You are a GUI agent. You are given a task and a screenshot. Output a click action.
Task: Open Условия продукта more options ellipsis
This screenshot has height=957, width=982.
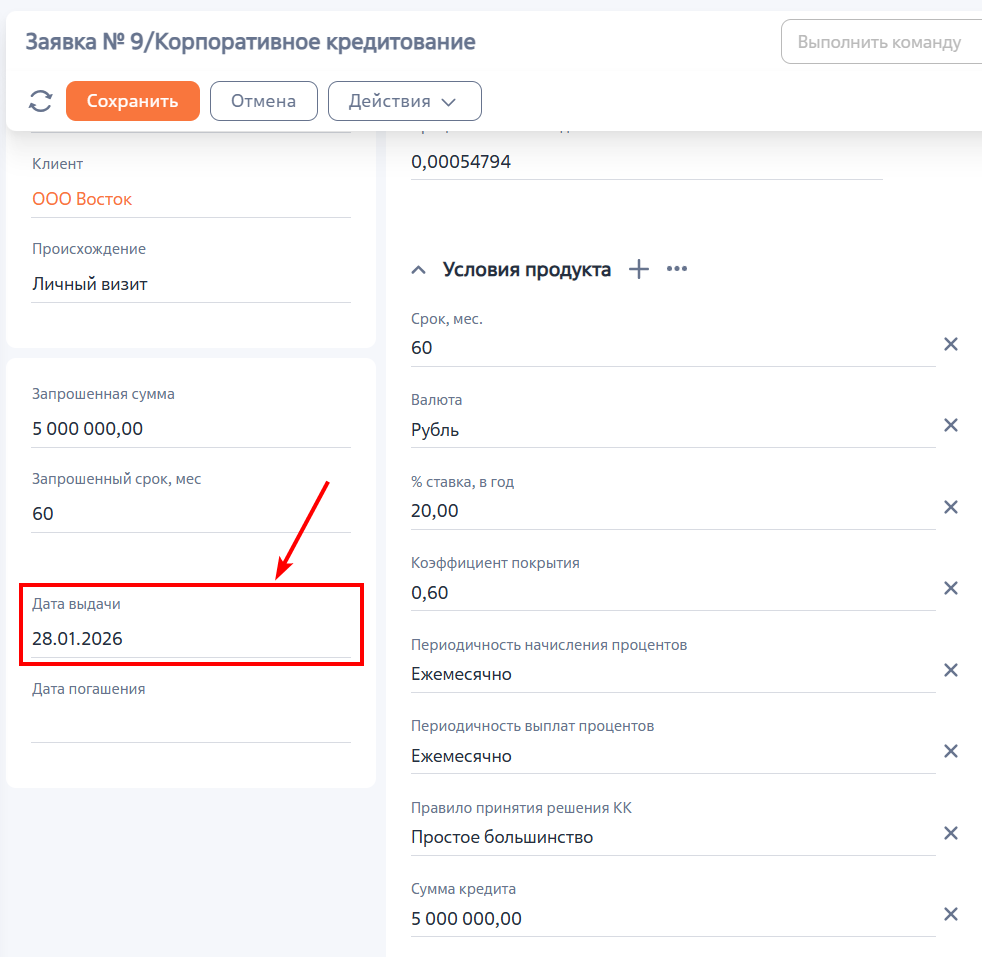coord(677,269)
